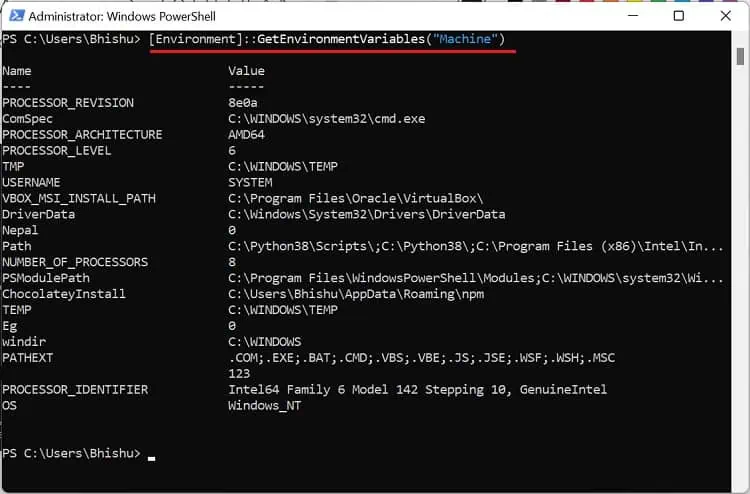This screenshot has width=750, height=494.
Task: Click the Drivers\DriverData path value
Action: coord(366,214)
